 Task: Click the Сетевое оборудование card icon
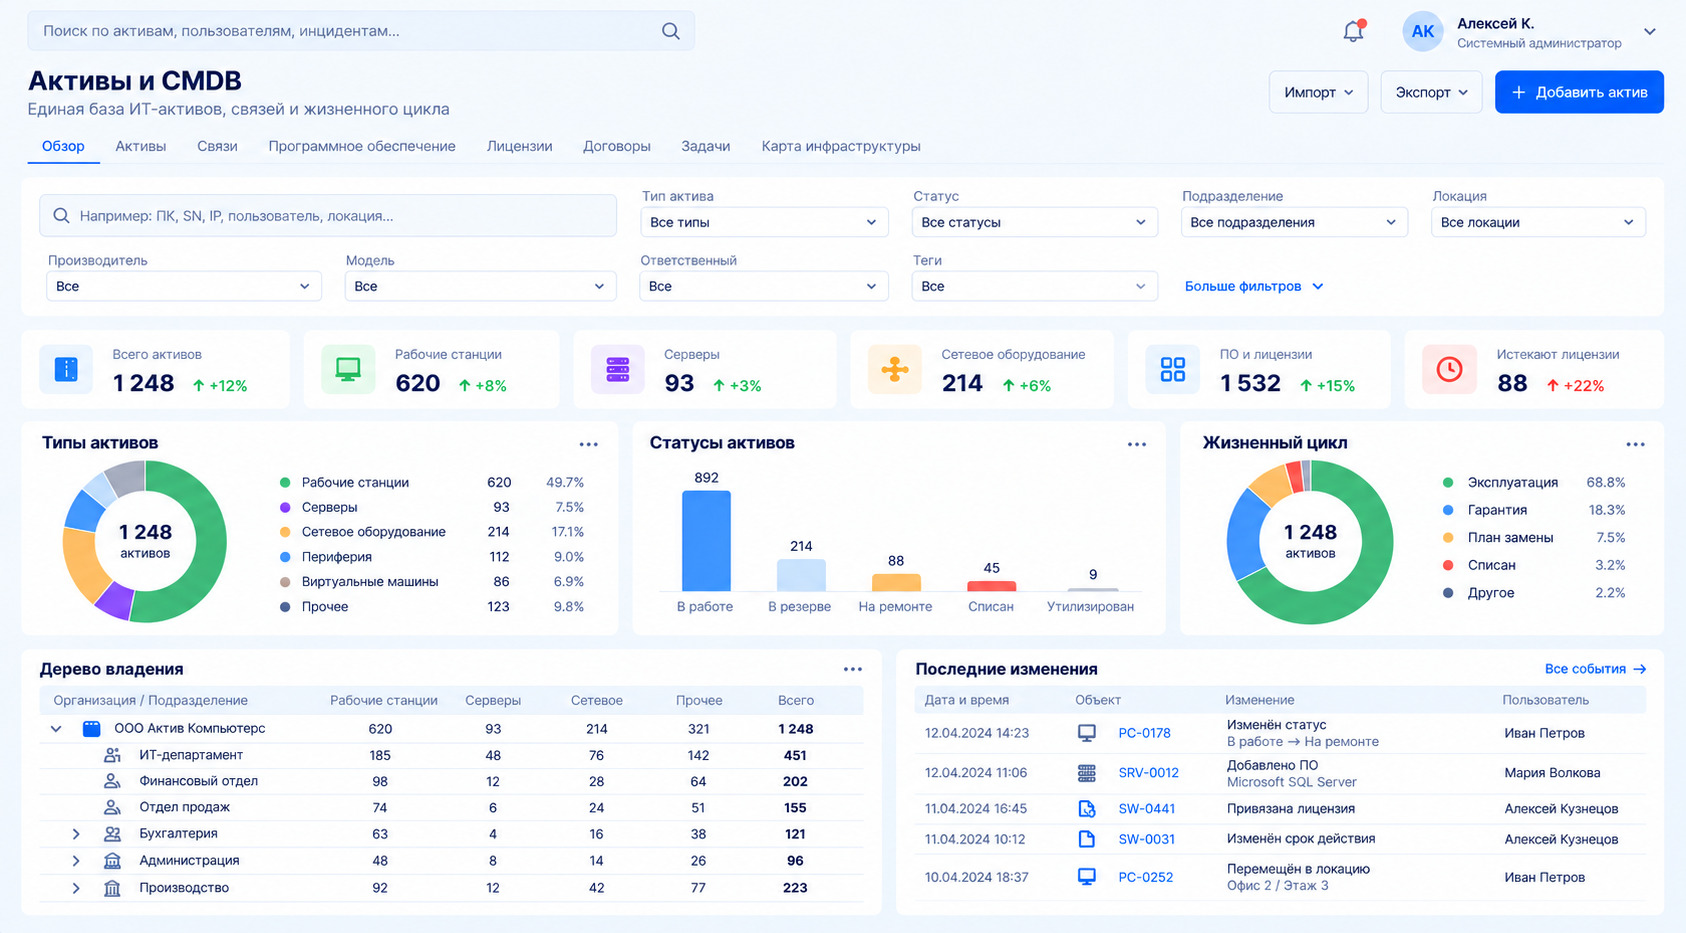coord(895,369)
